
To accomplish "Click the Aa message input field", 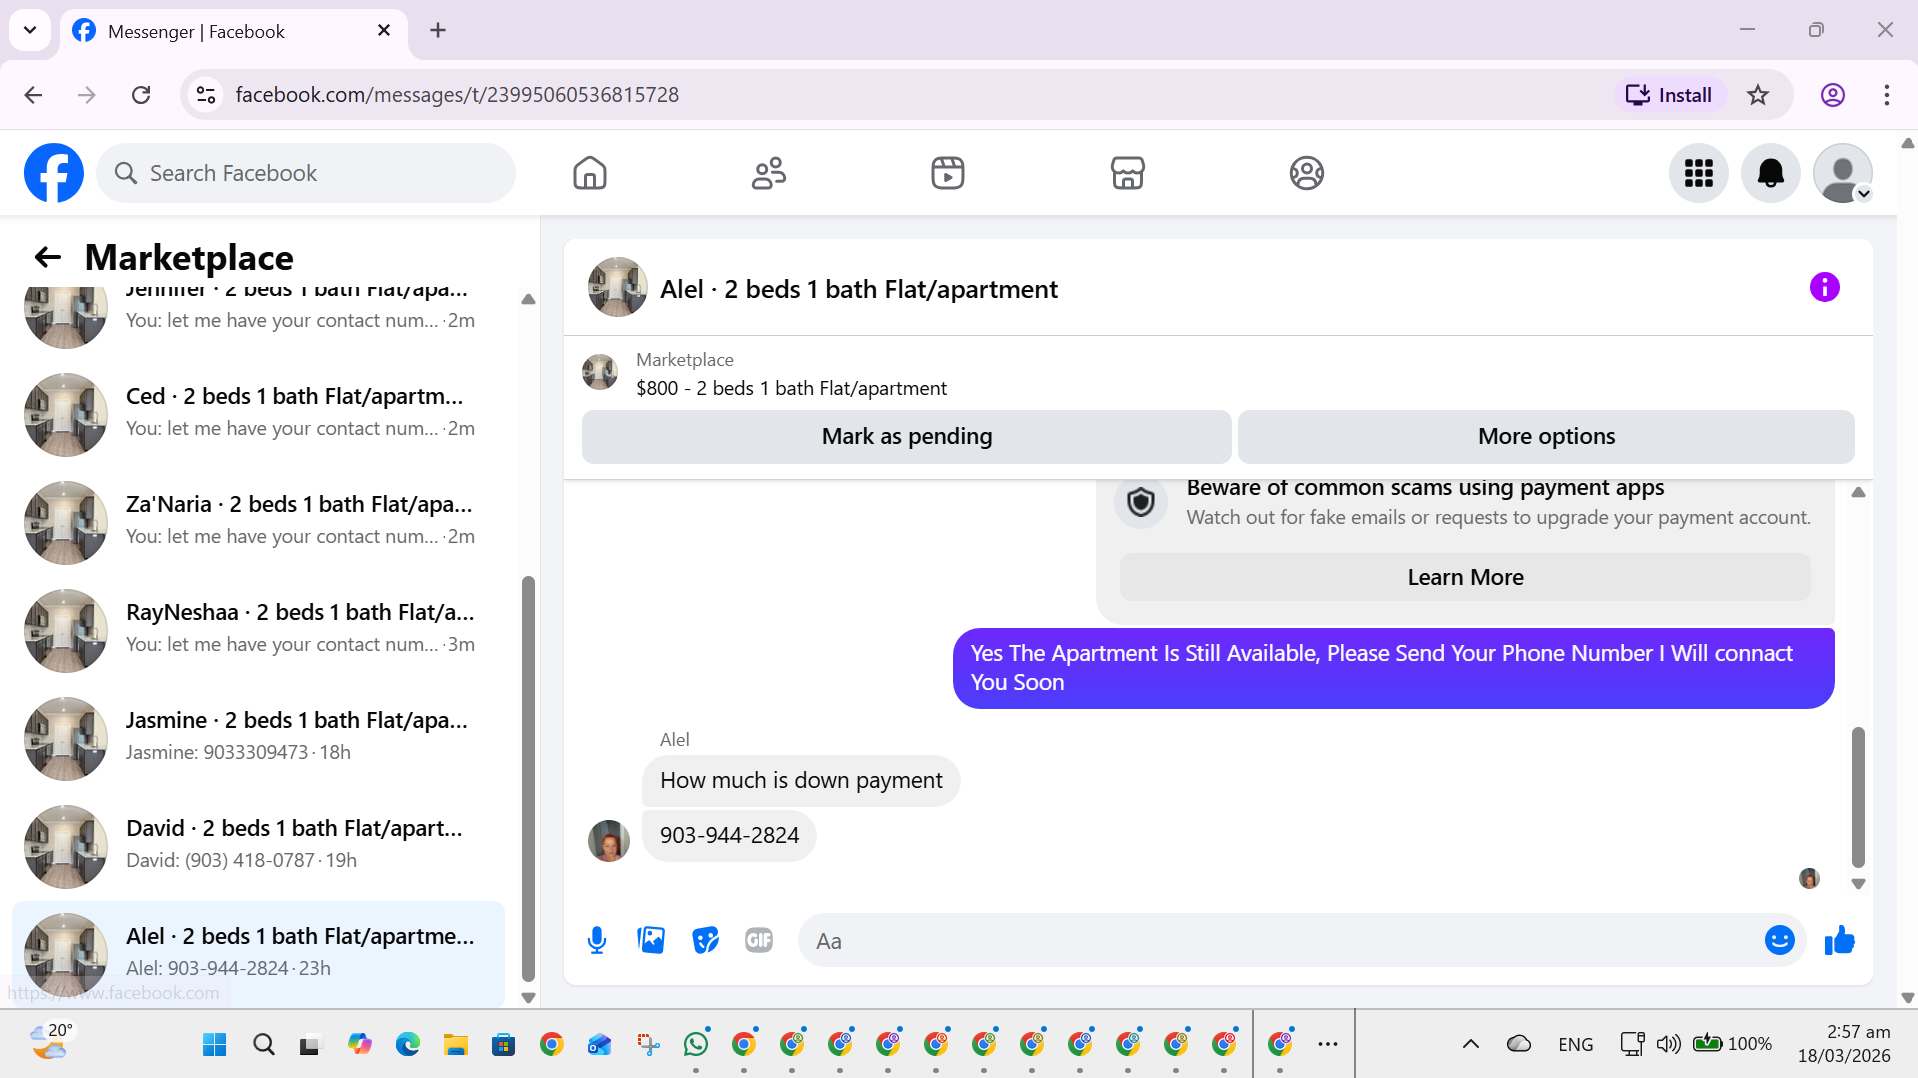I will coord(1280,940).
